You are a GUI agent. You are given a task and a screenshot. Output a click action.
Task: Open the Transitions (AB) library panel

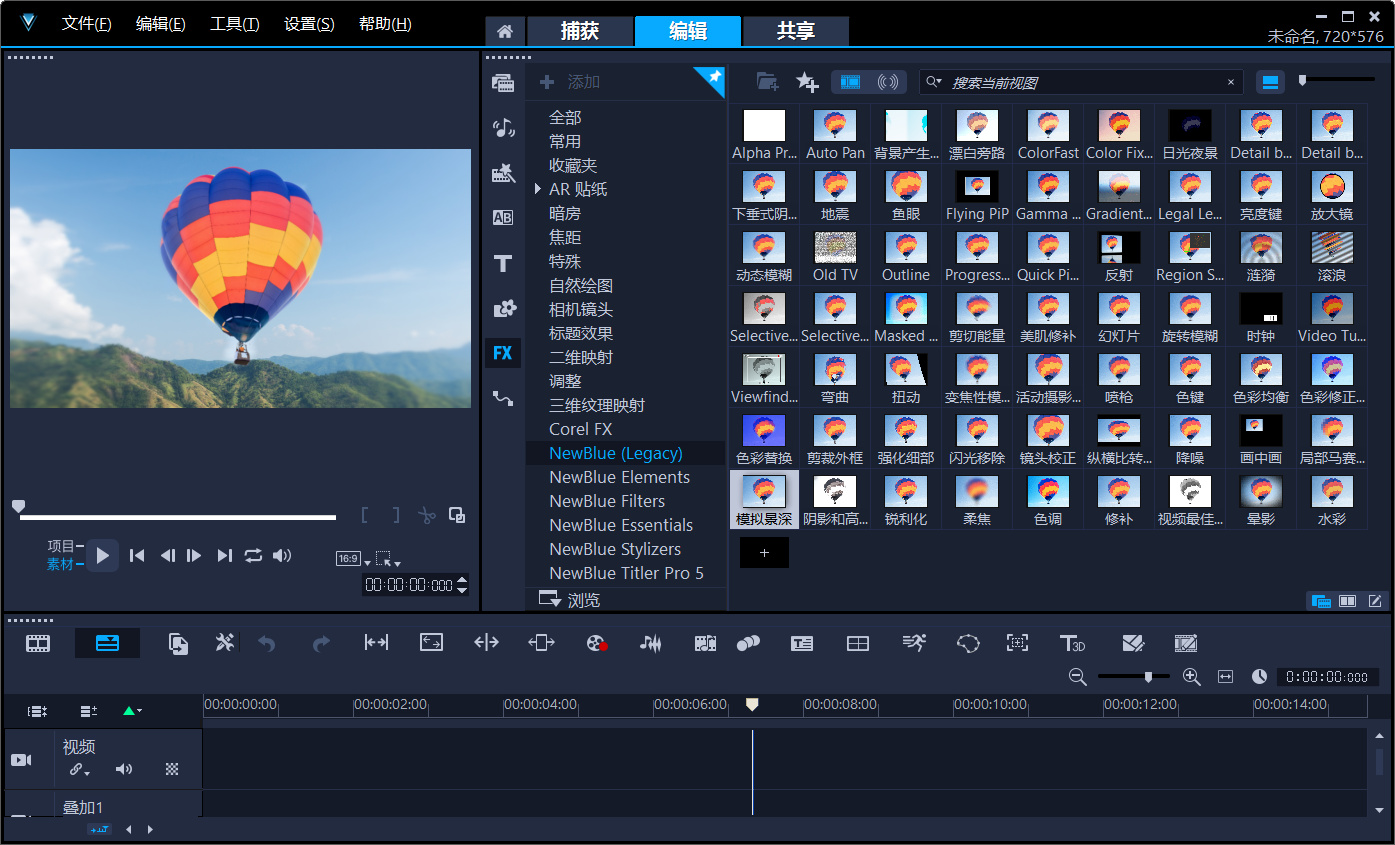point(503,218)
